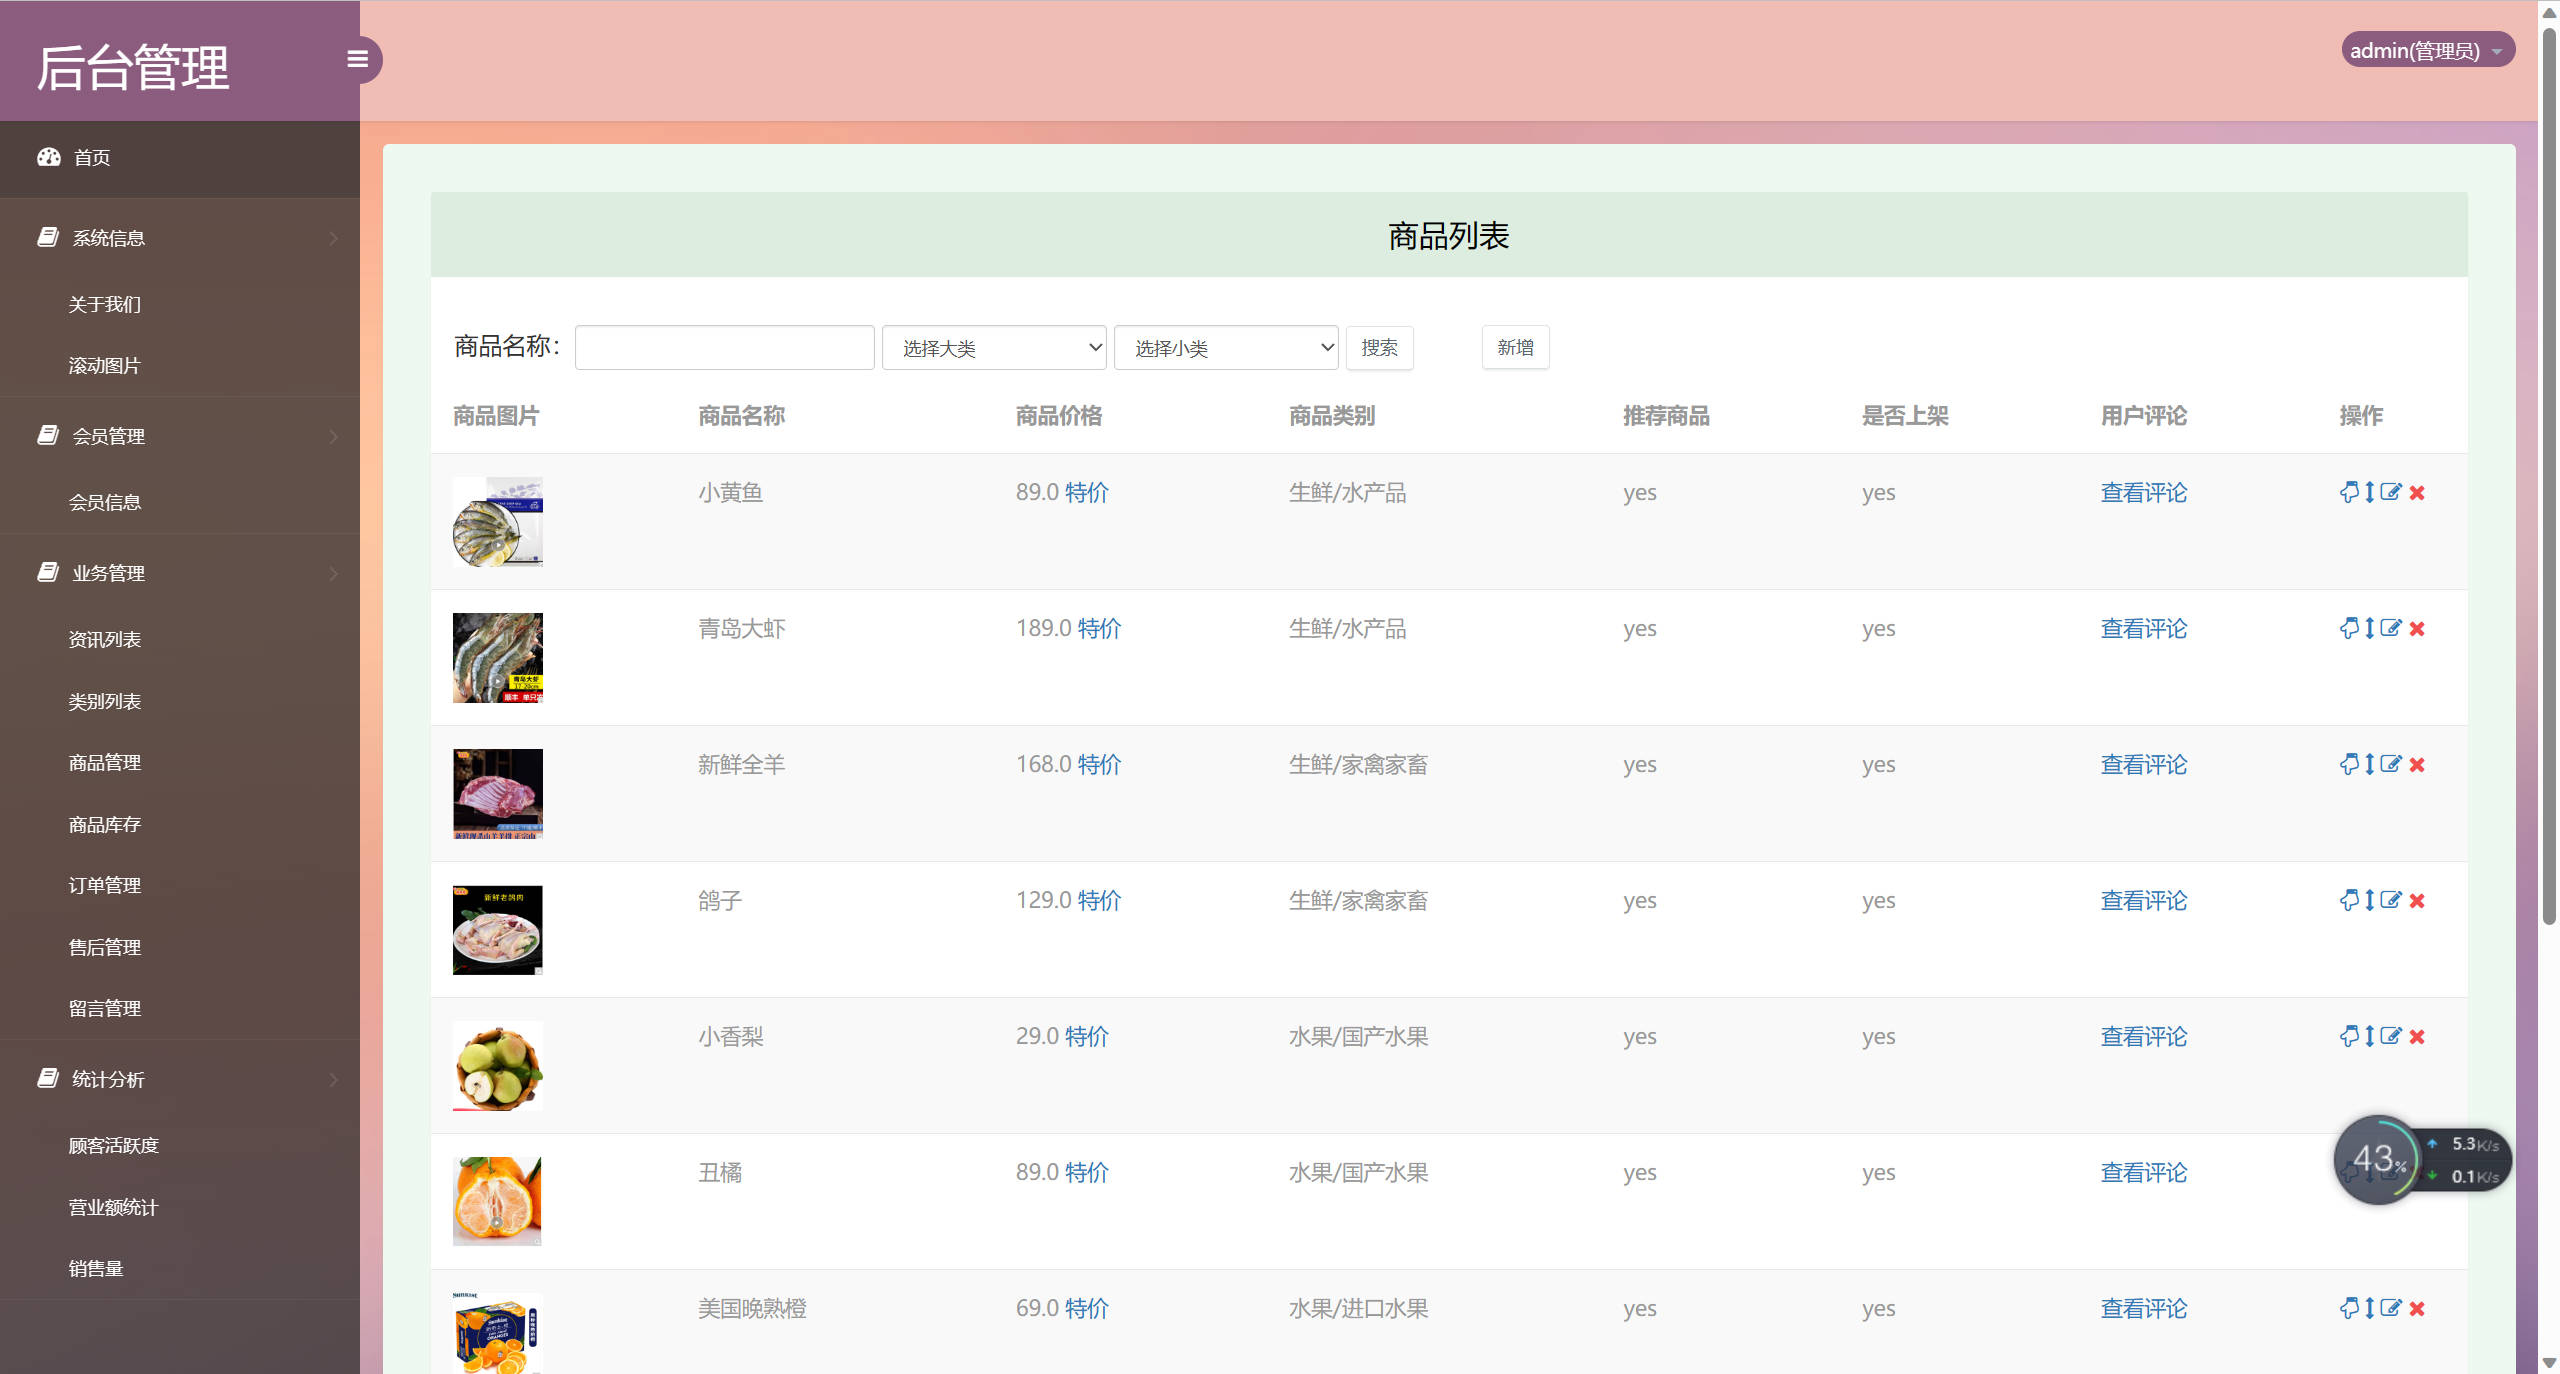Open the 选择小类 subcategory dropdown
The width and height of the screenshot is (2560, 1374).
(x=1225, y=347)
